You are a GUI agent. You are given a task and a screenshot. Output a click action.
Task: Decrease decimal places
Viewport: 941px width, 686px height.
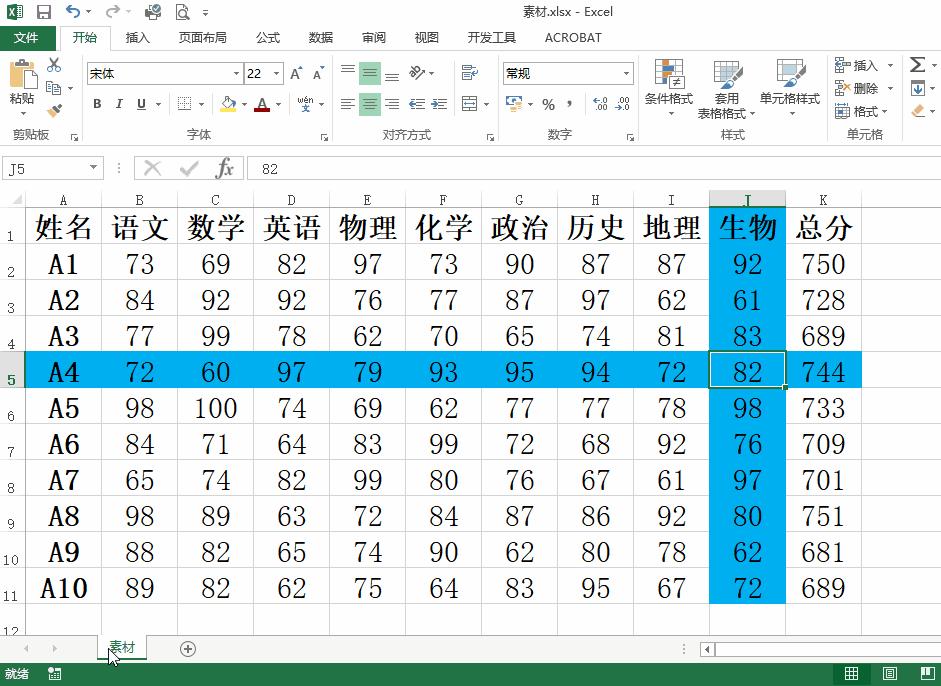point(623,104)
